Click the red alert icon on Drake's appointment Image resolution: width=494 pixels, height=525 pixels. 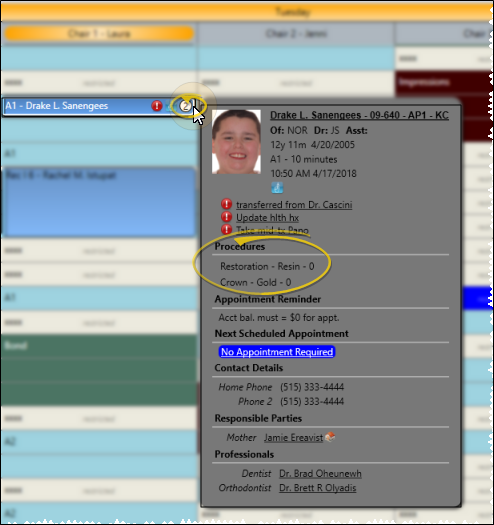coord(156,106)
